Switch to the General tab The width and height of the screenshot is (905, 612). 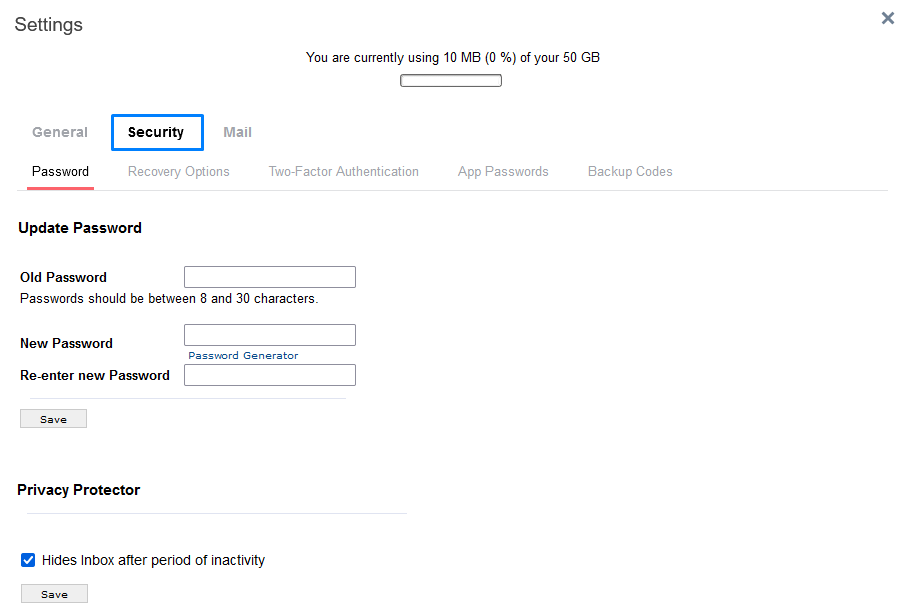click(x=59, y=131)
